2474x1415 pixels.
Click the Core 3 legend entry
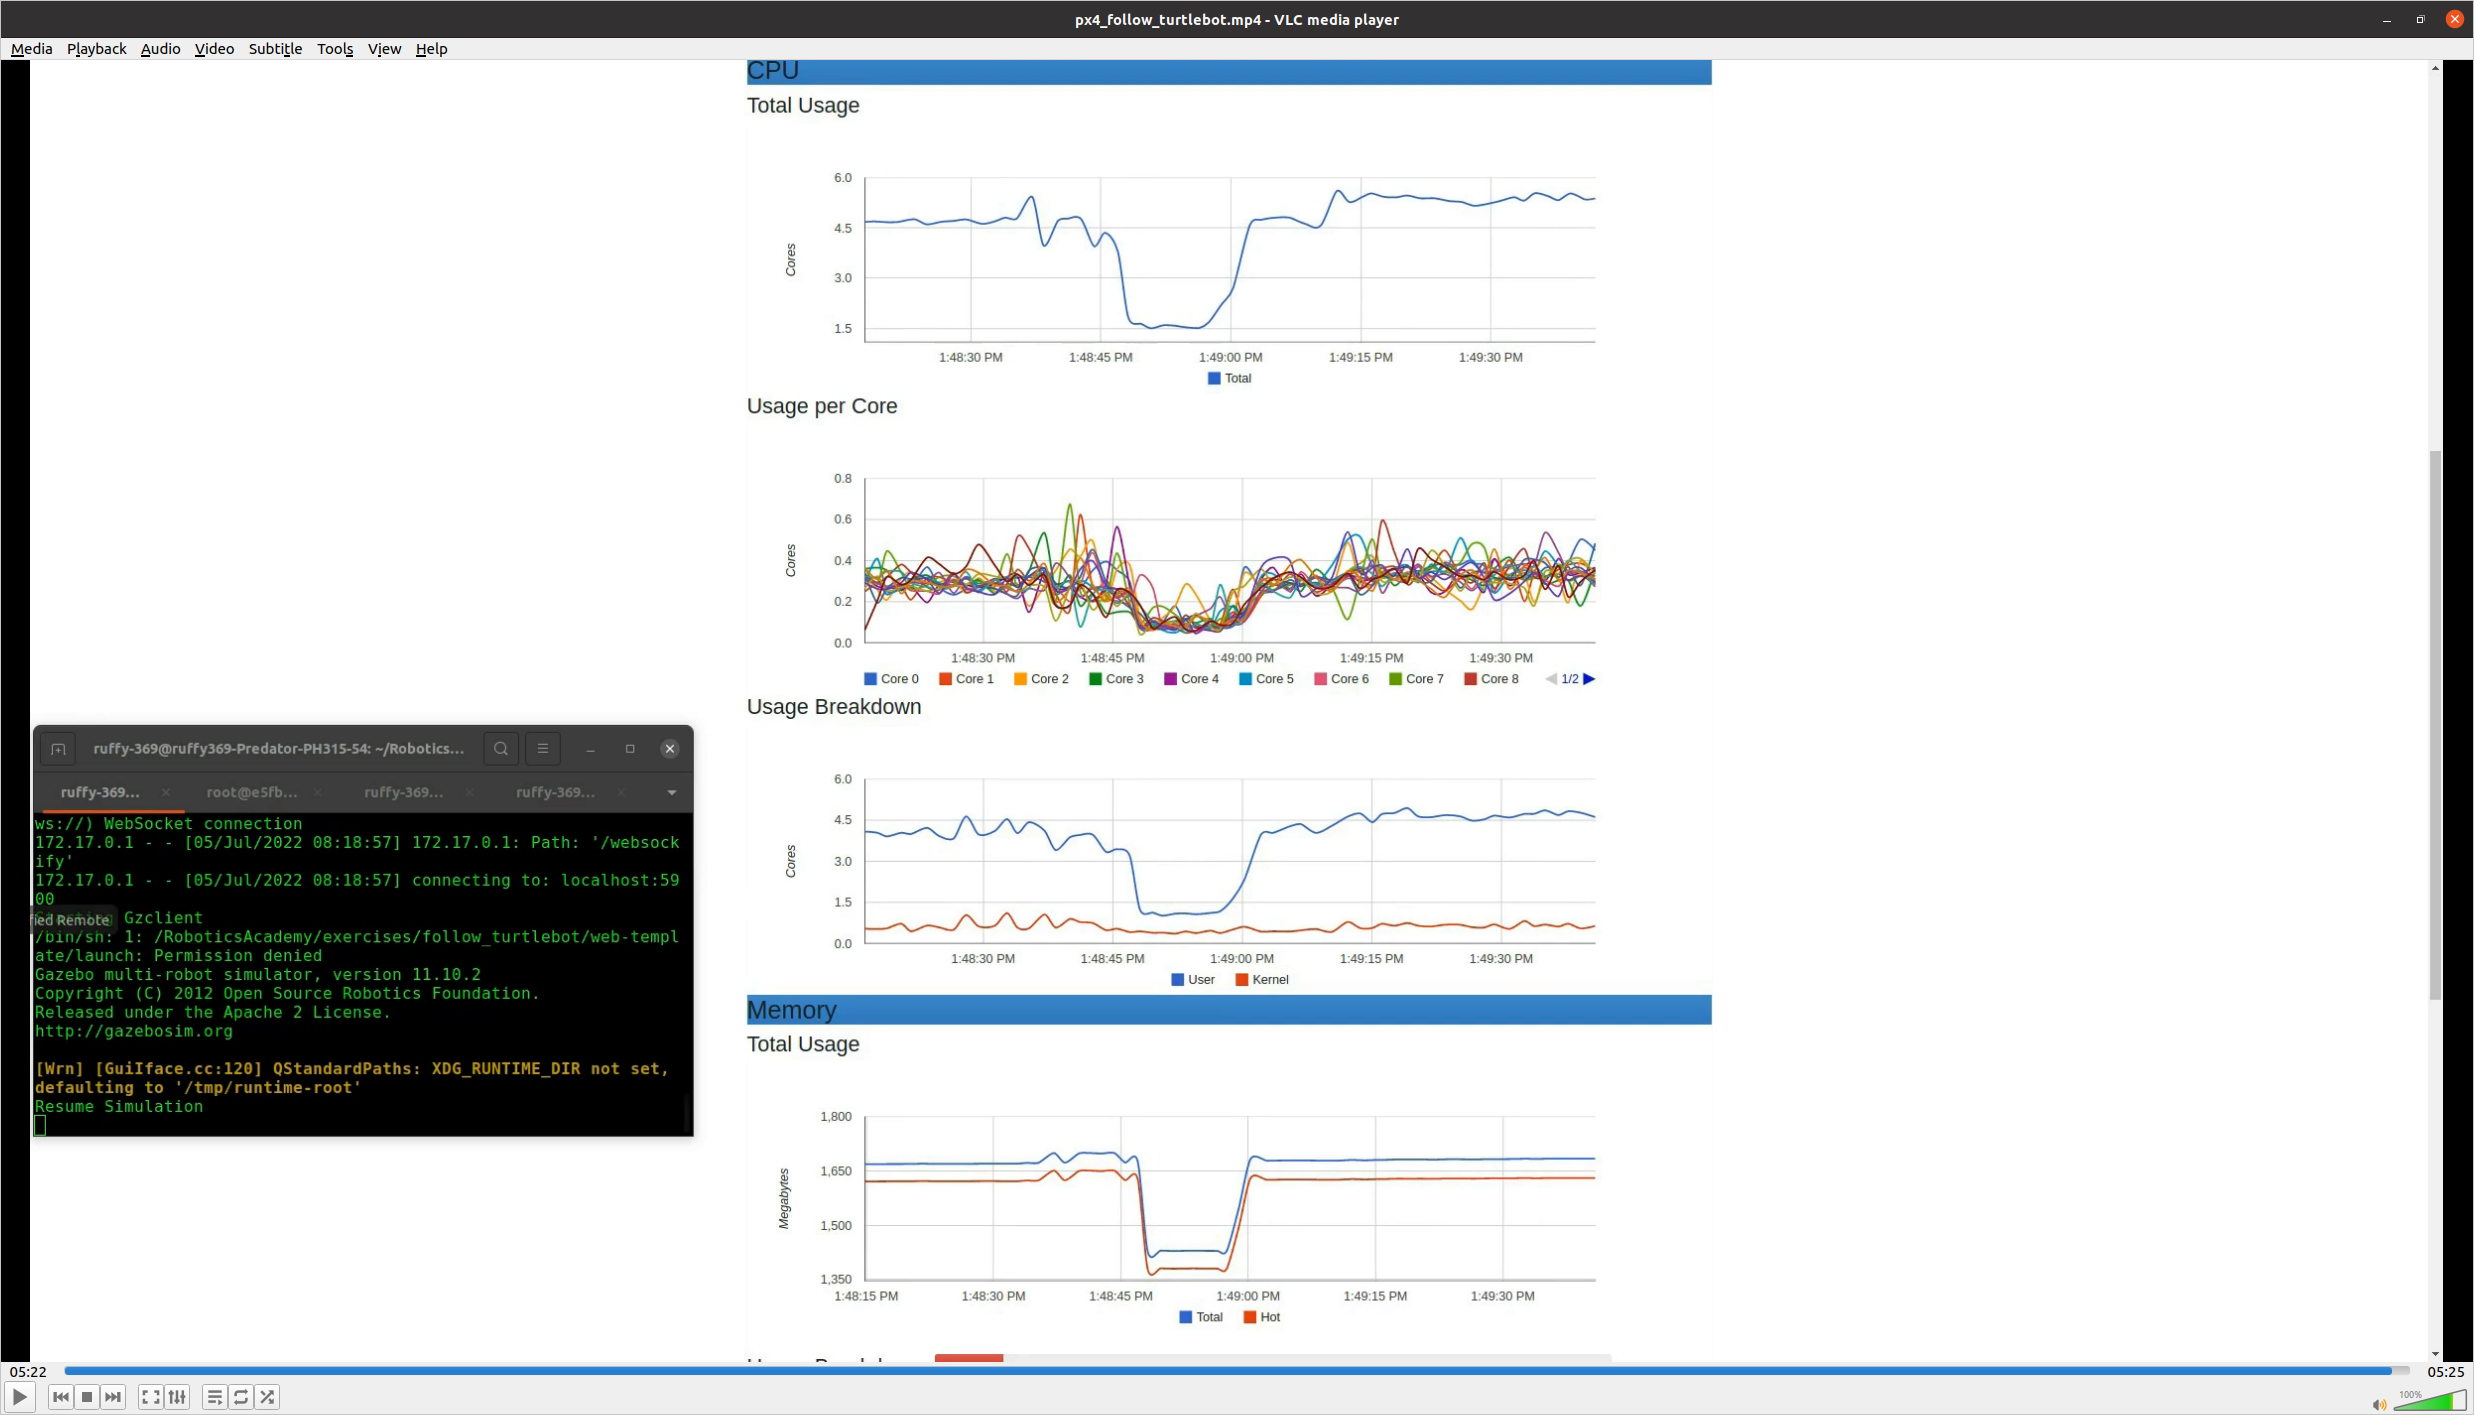click(1116, 679)
